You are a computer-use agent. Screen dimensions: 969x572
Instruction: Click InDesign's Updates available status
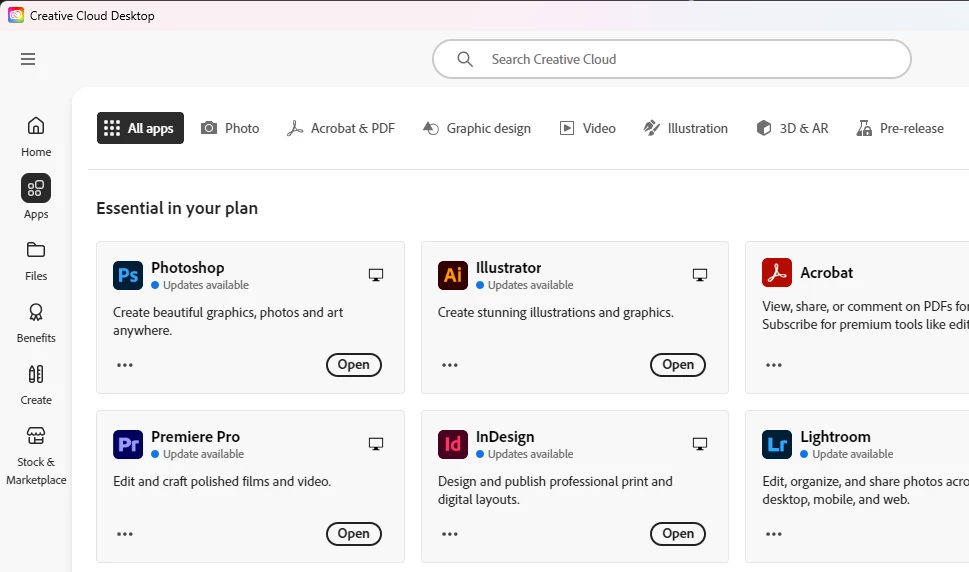(x=525, y=455)
